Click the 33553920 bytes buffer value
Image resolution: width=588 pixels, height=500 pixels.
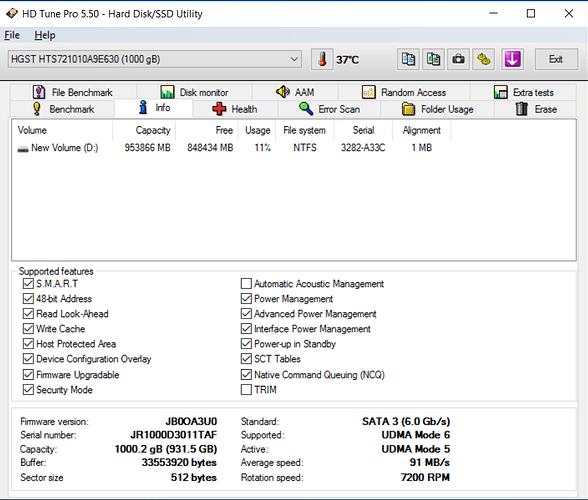(179, 462)
